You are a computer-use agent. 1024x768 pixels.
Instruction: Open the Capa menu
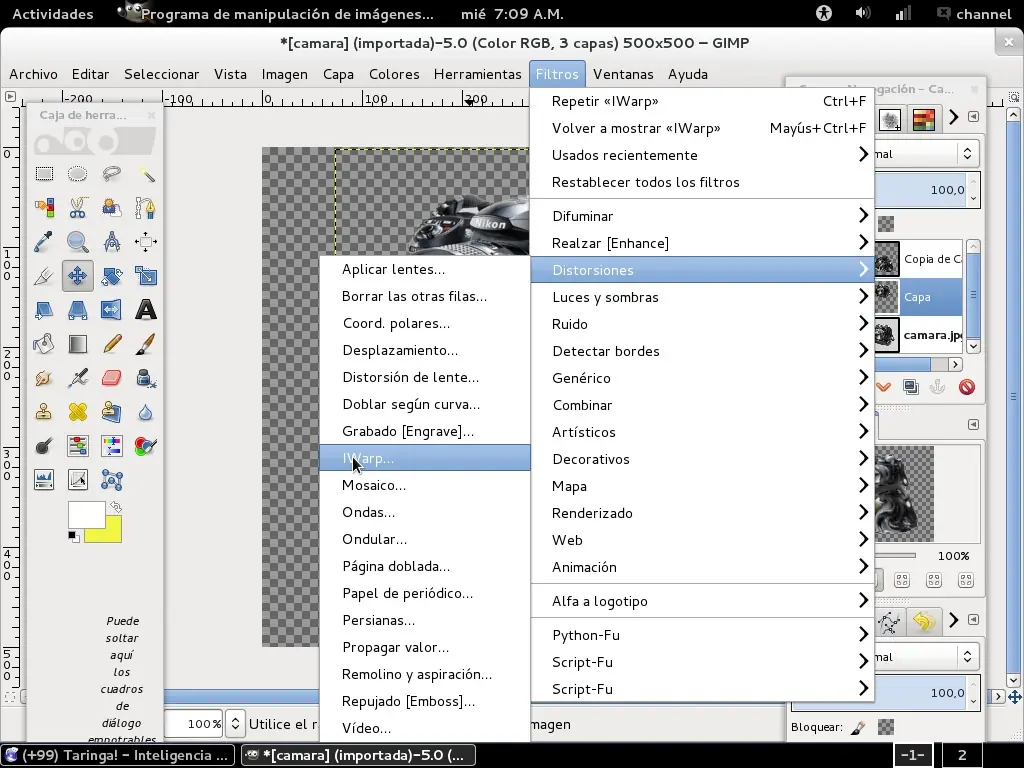338,74
